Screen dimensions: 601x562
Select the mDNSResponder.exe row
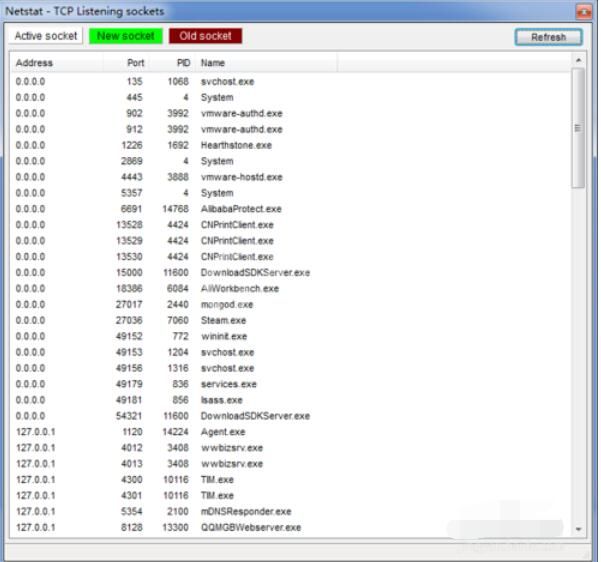pos(291,511)
